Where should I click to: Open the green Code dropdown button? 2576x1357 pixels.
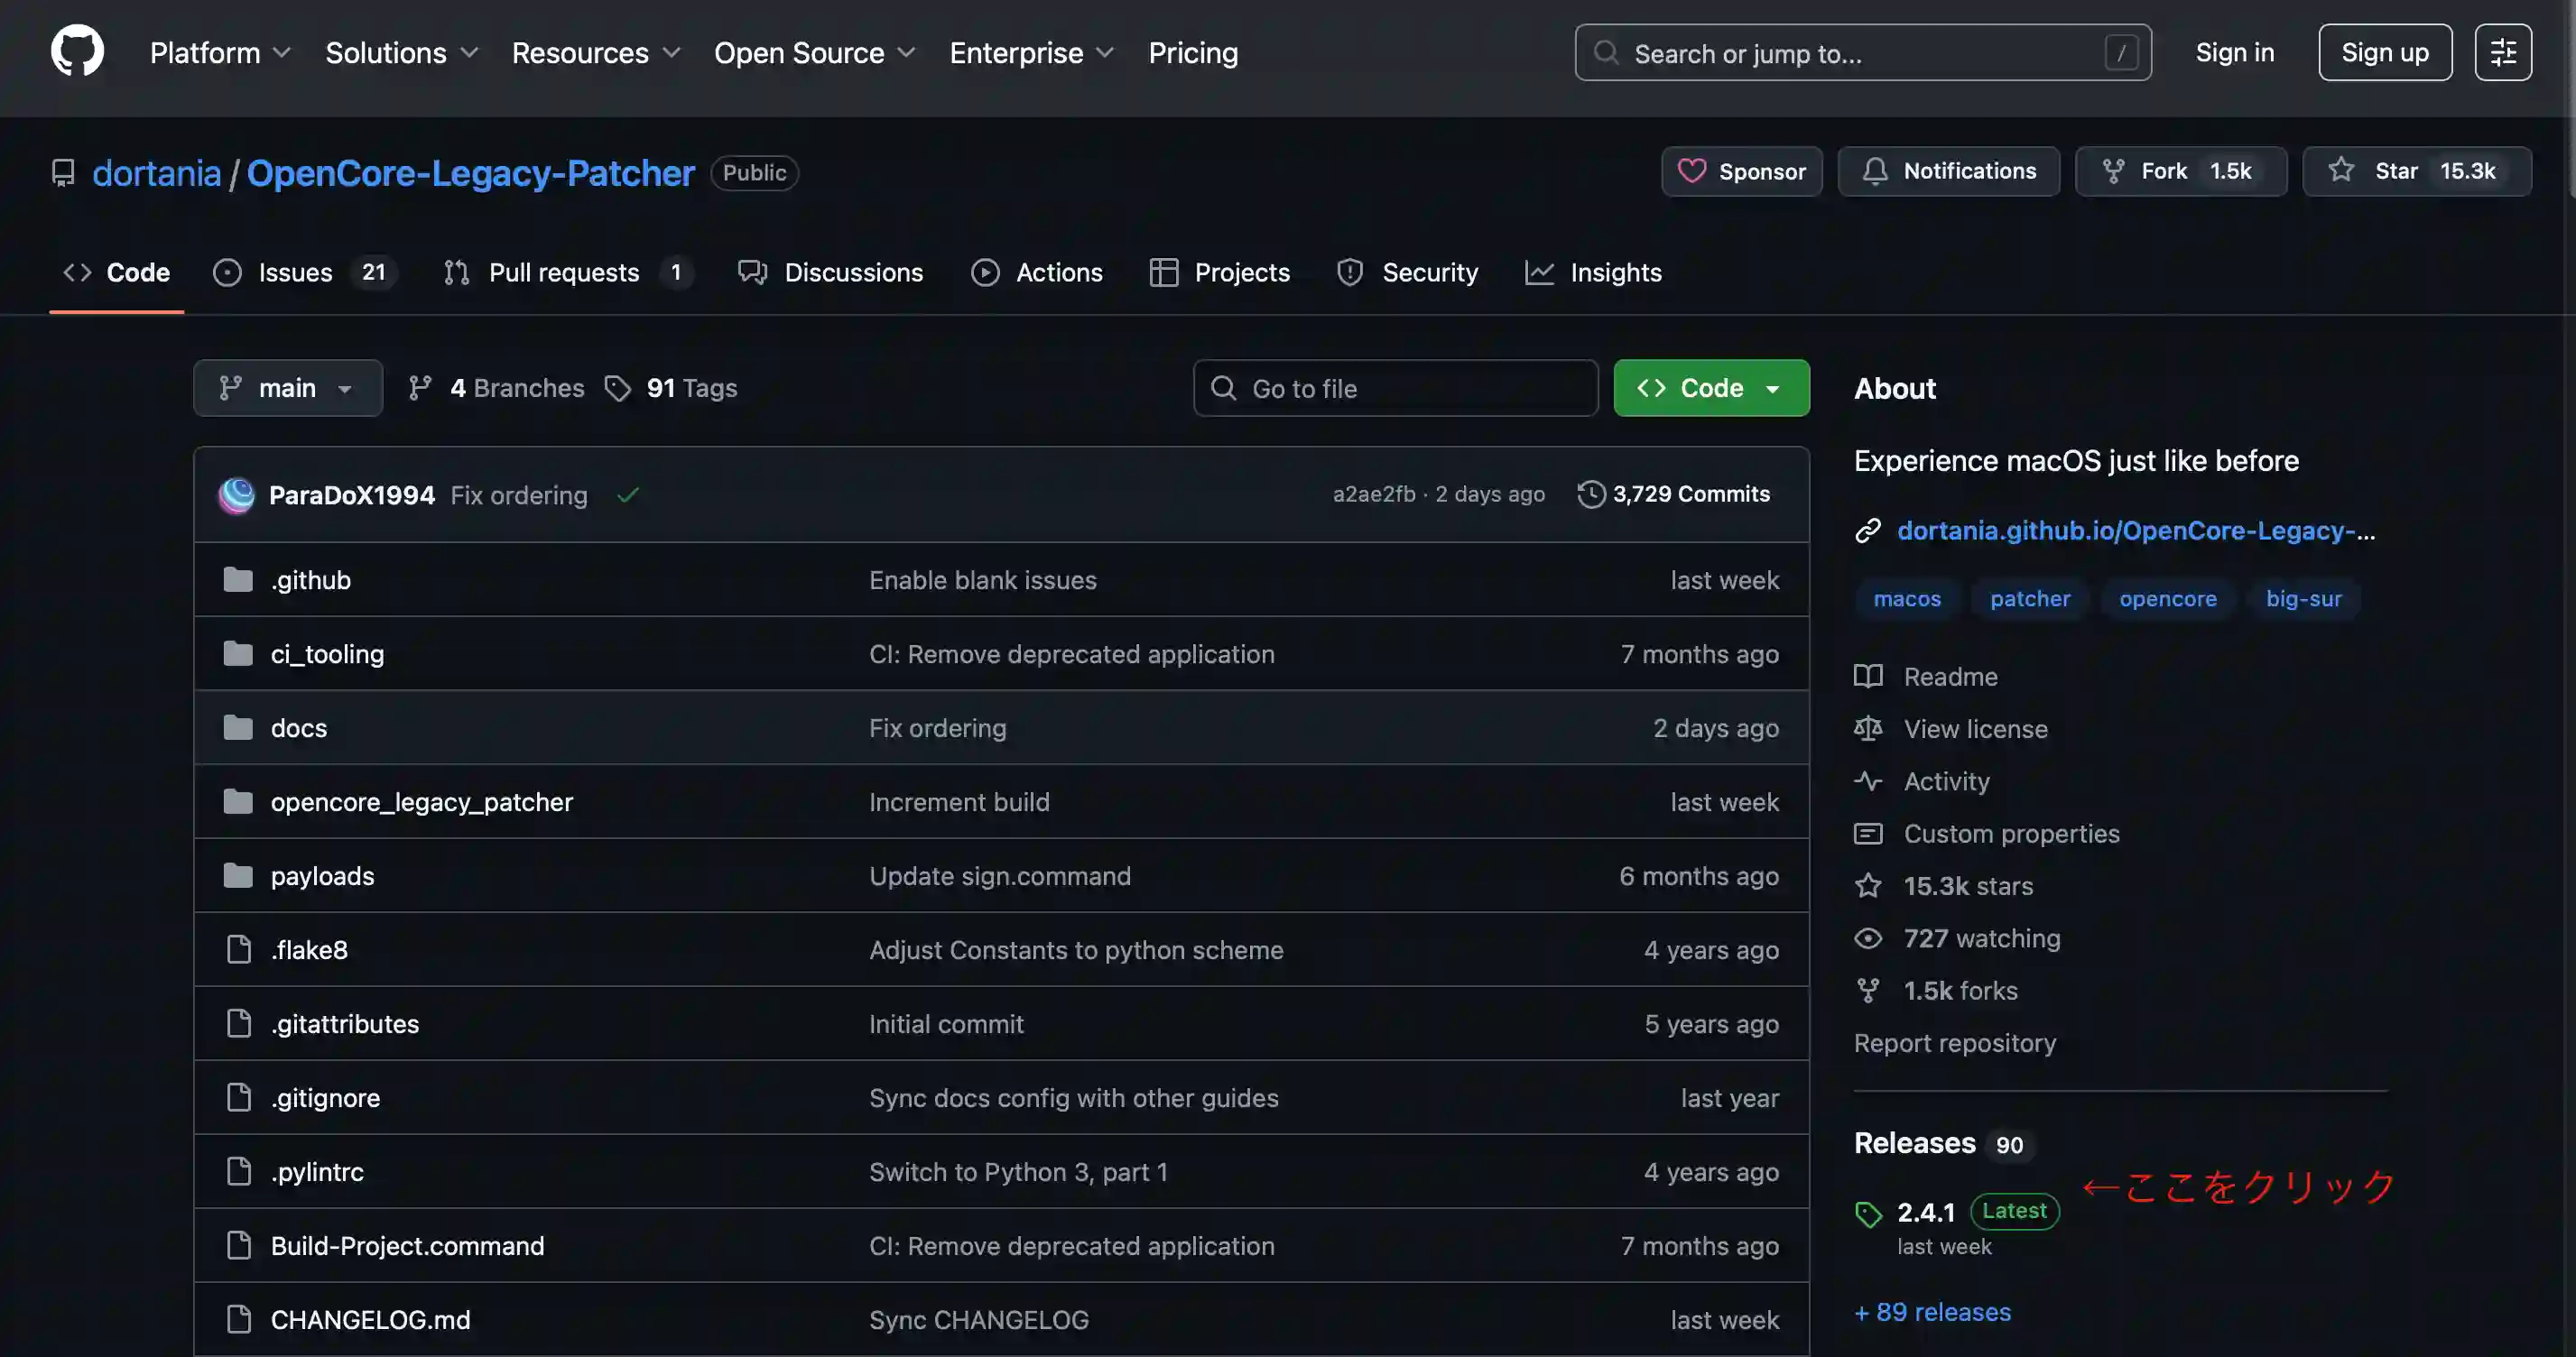pos(1712,388)
